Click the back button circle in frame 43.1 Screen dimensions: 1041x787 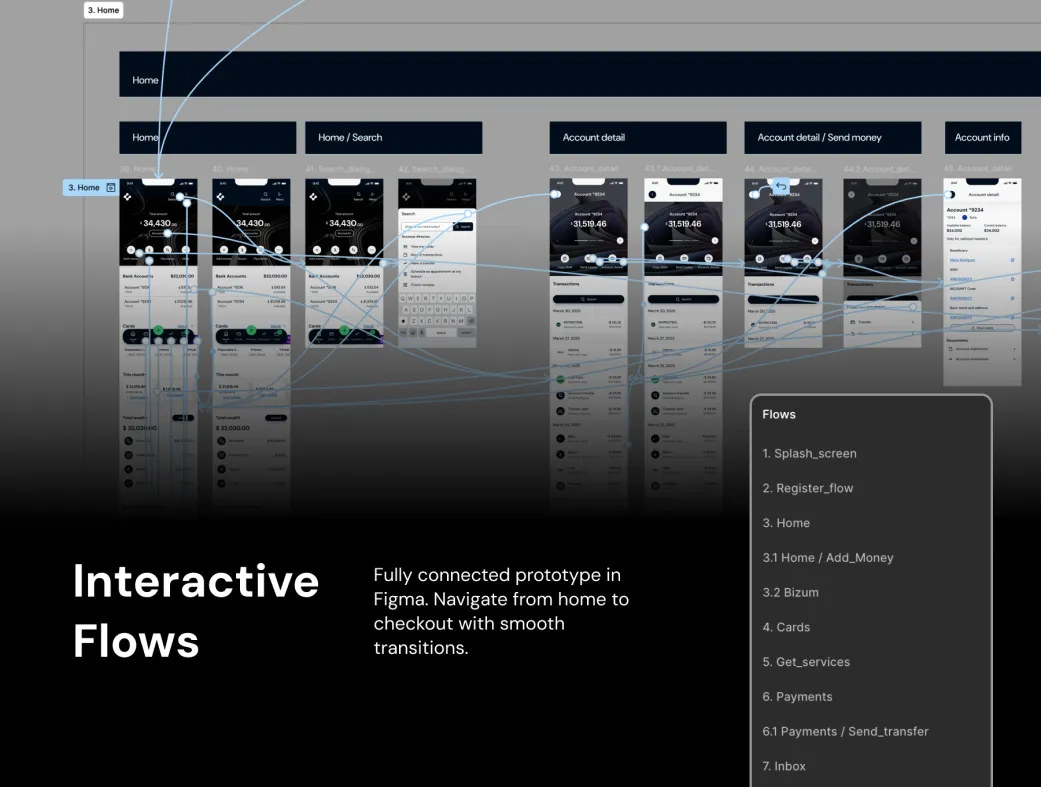point(653,194)
